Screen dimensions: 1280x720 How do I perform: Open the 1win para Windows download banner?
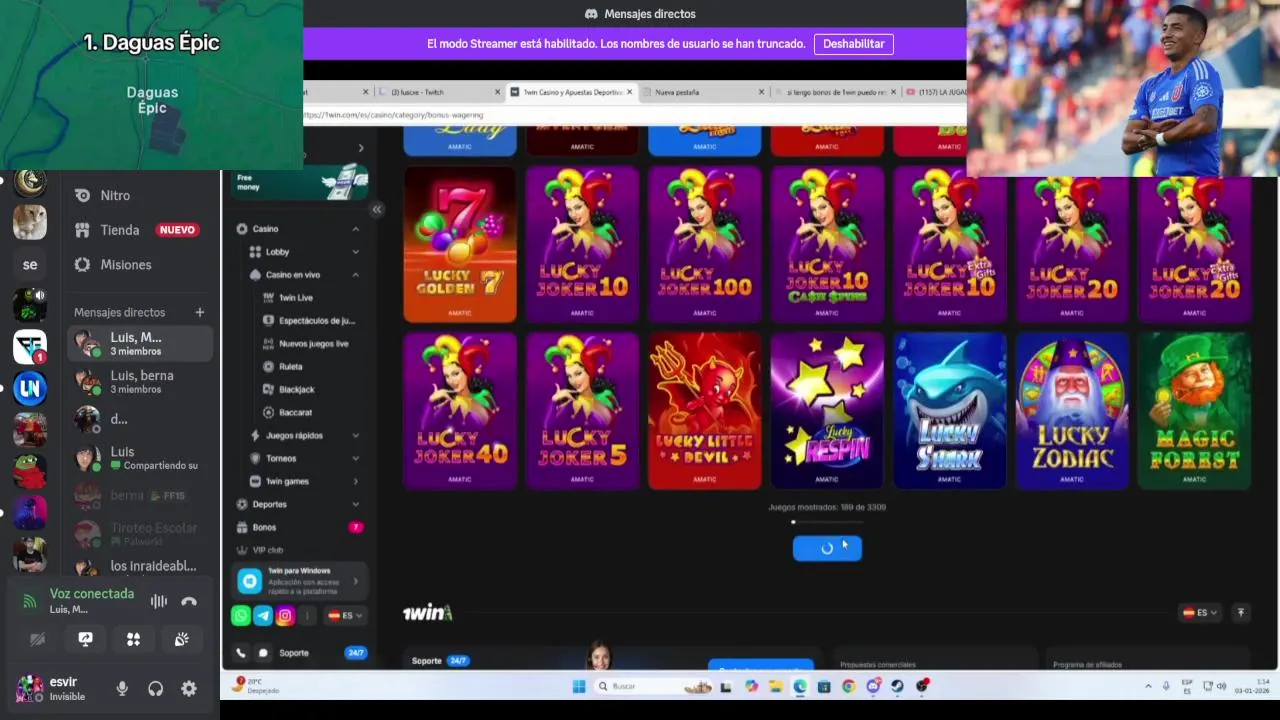tap(300, 581)
